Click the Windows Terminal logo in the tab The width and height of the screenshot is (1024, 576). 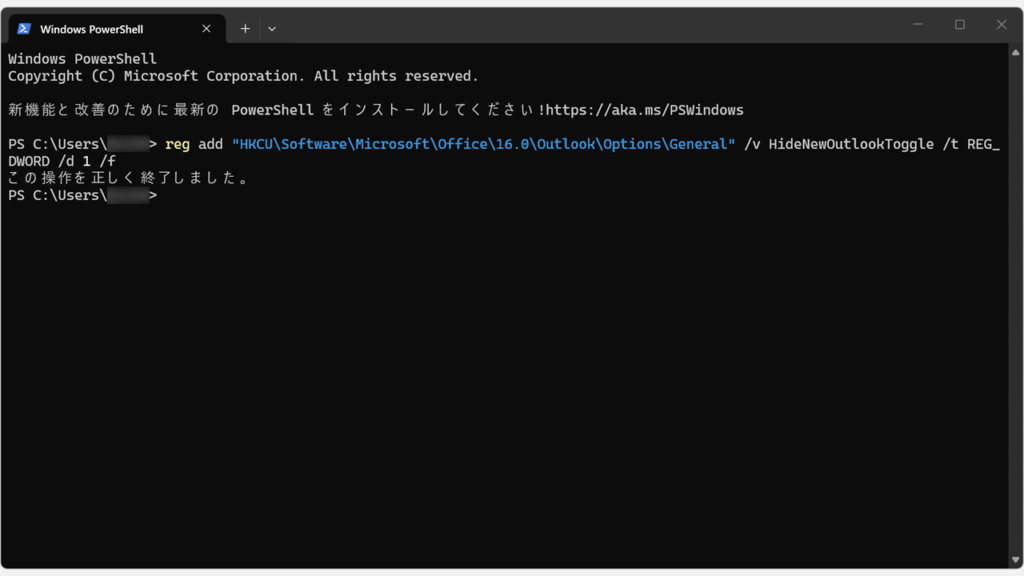pyautogui.click(x=24, y=28)
